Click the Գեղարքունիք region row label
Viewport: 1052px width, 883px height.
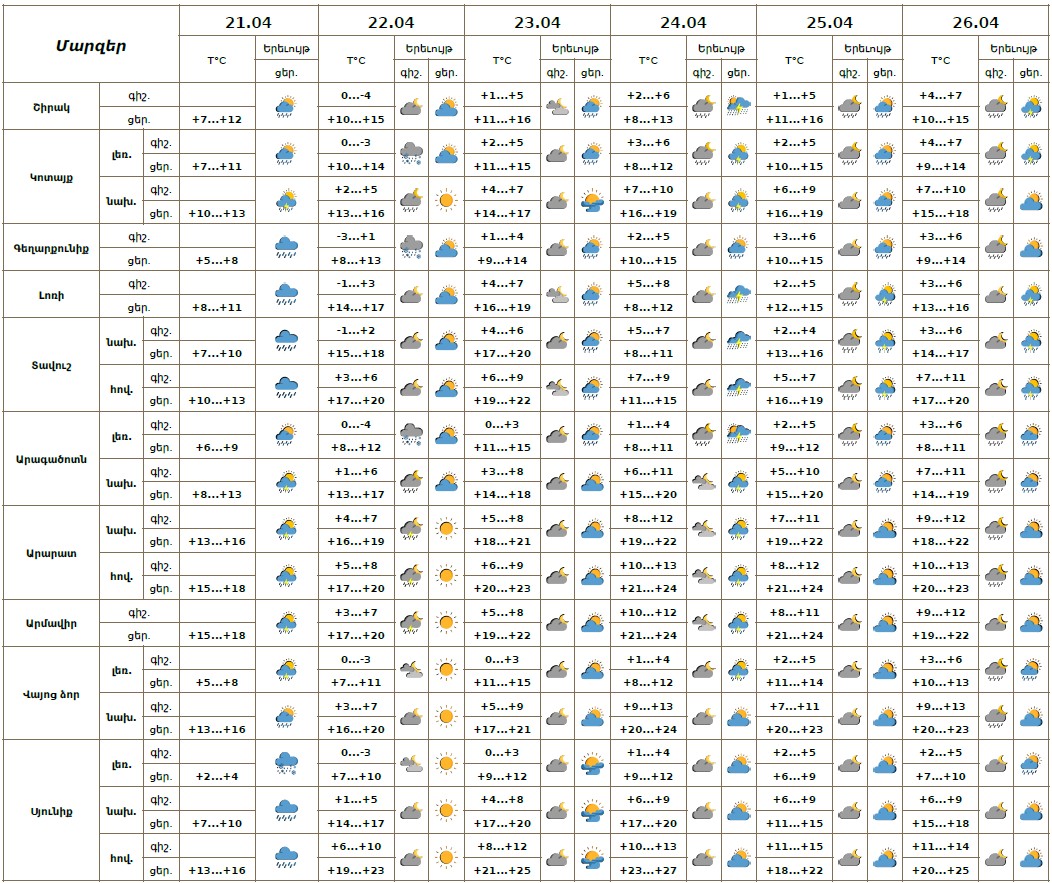pos(51,247)
